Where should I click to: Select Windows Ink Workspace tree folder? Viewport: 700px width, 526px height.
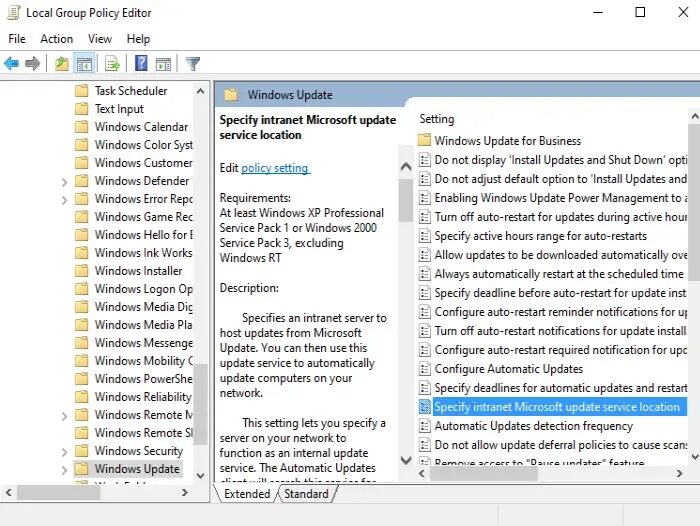pyautogui.click(x=143, y=253)
